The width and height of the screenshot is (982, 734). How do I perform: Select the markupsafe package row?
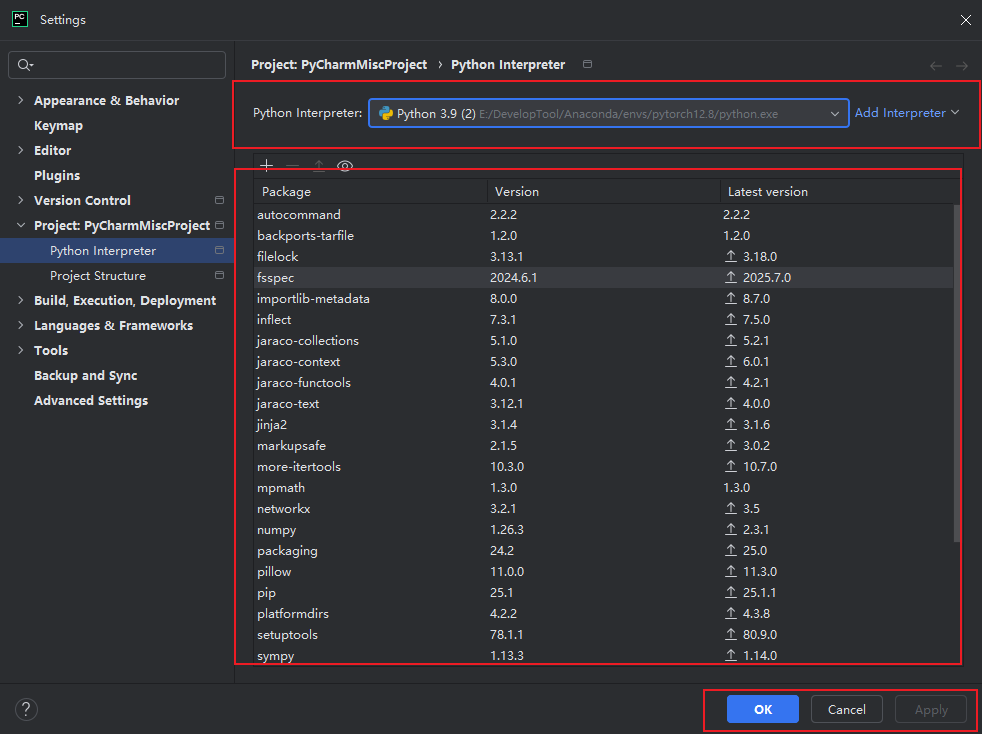point(604,446)
